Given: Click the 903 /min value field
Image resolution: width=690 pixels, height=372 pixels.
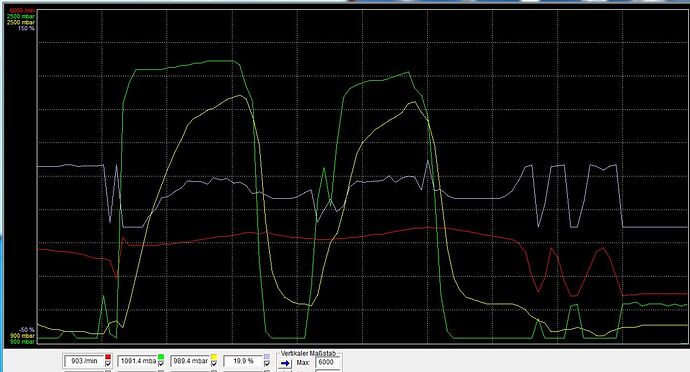Looking at the screenshot, I should 84,361.
